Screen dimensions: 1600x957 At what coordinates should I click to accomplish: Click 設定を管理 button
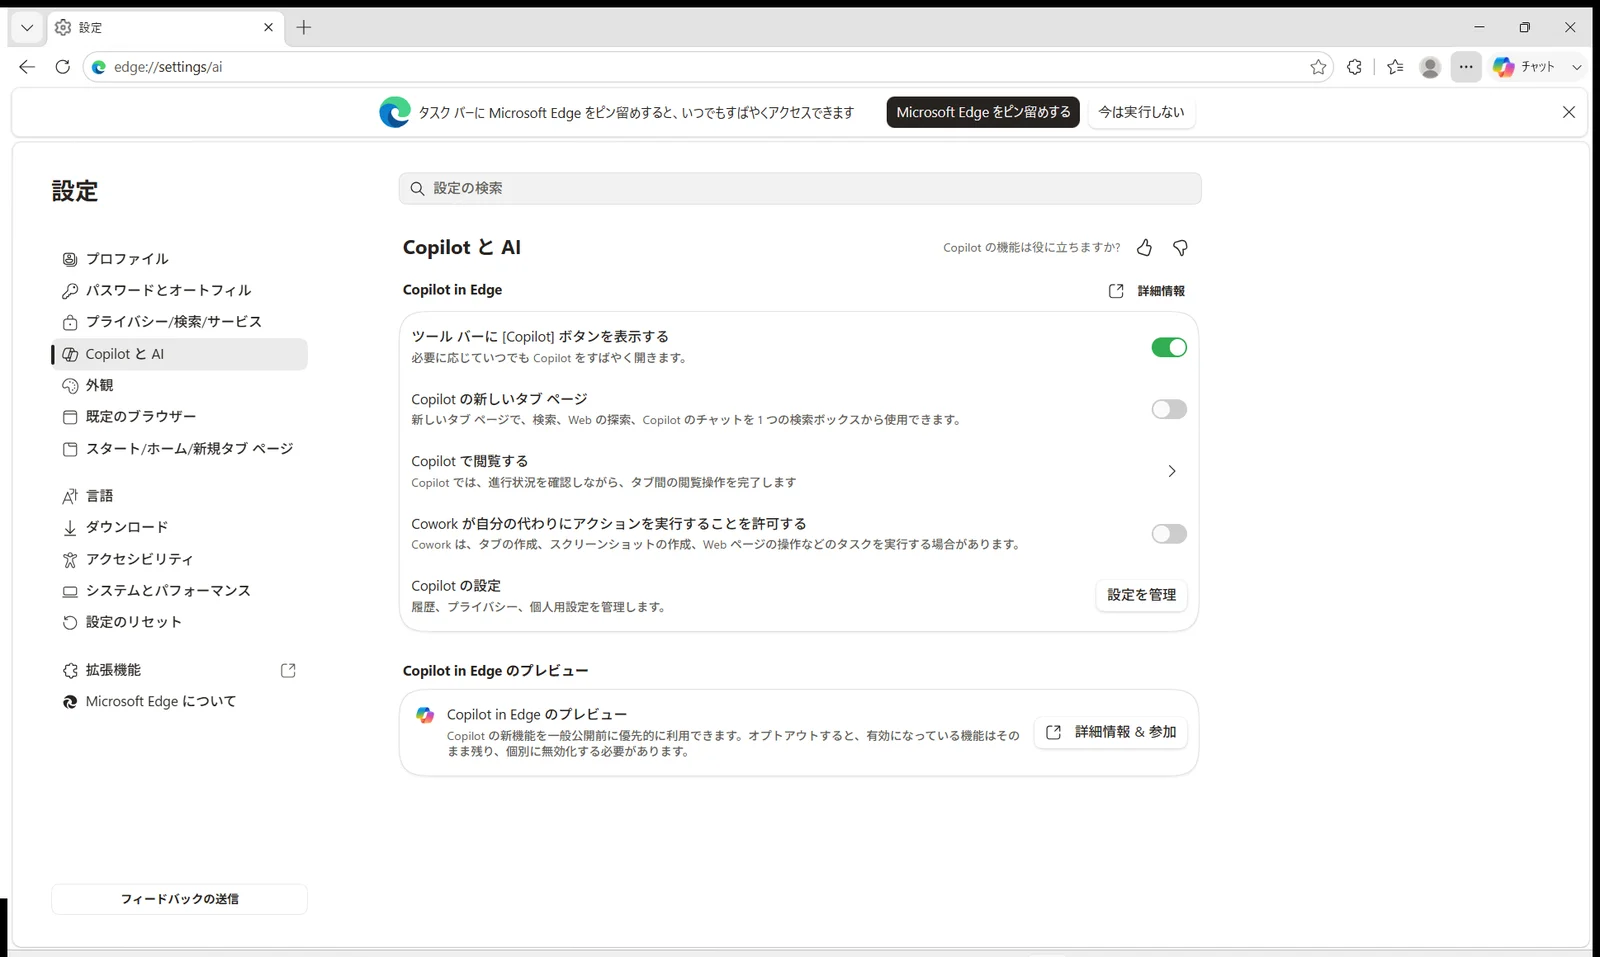point(1141,595)
